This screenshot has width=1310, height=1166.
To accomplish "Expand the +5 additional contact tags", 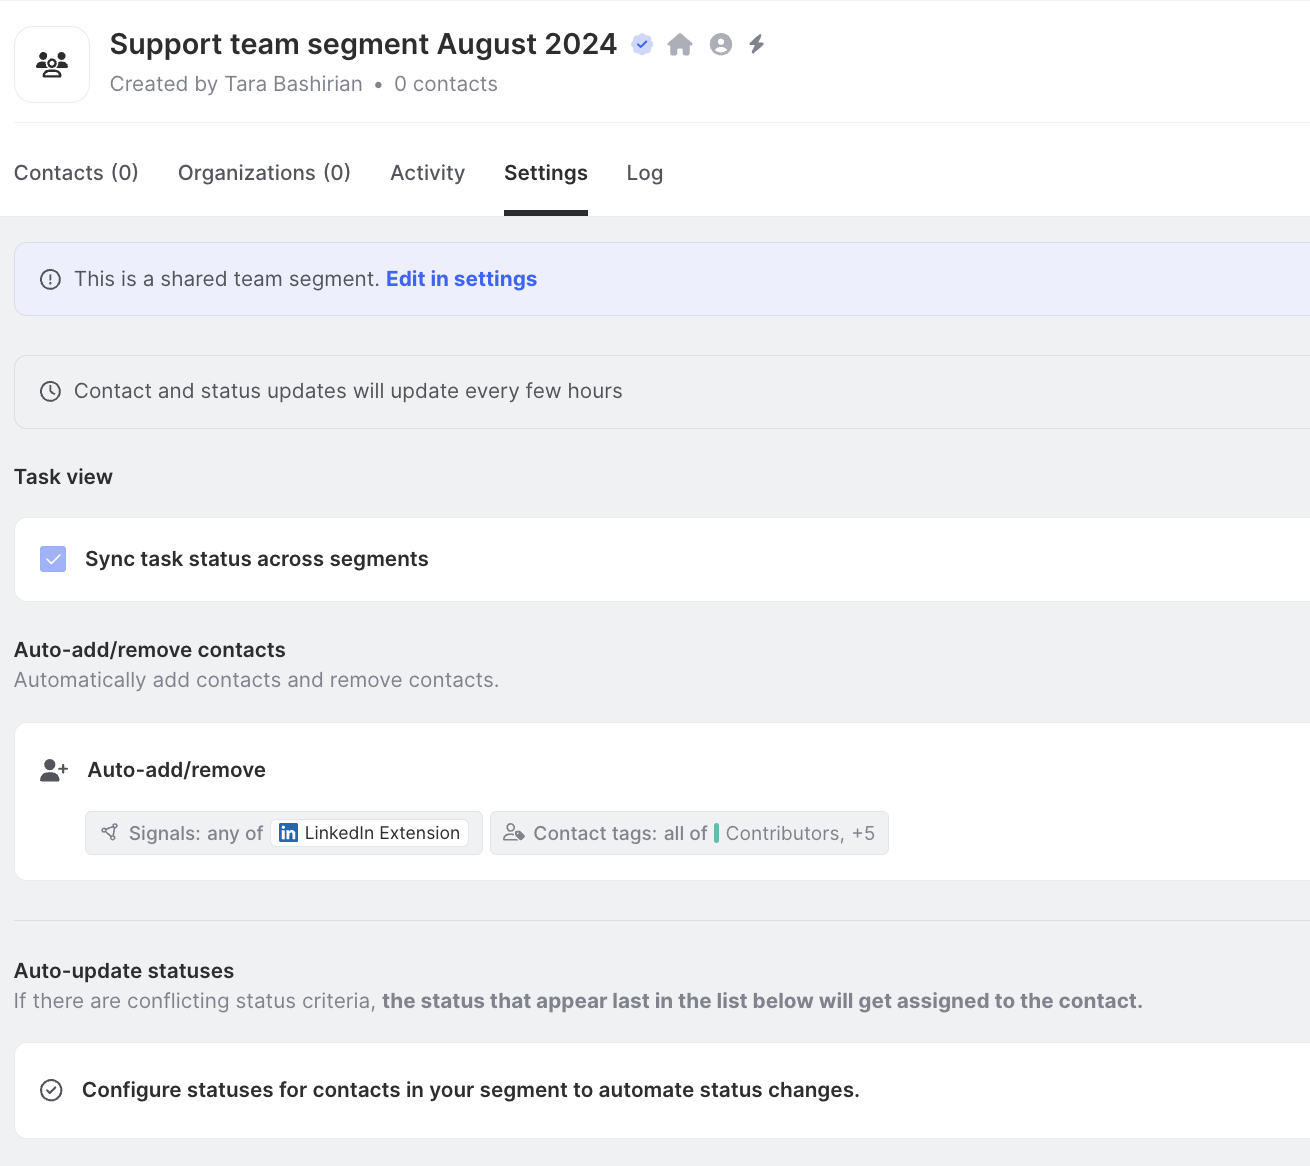I will pyautogui.click(x=863, y=833).
